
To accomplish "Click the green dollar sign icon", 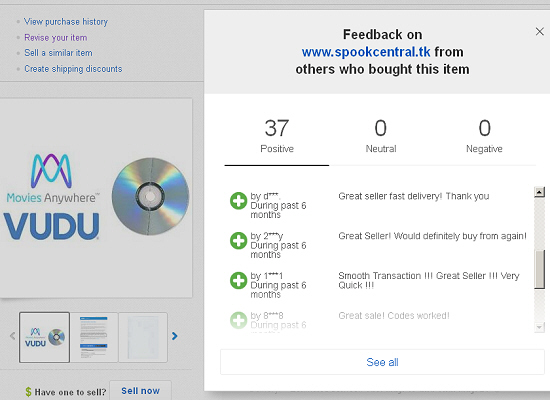I will point(28,392).
